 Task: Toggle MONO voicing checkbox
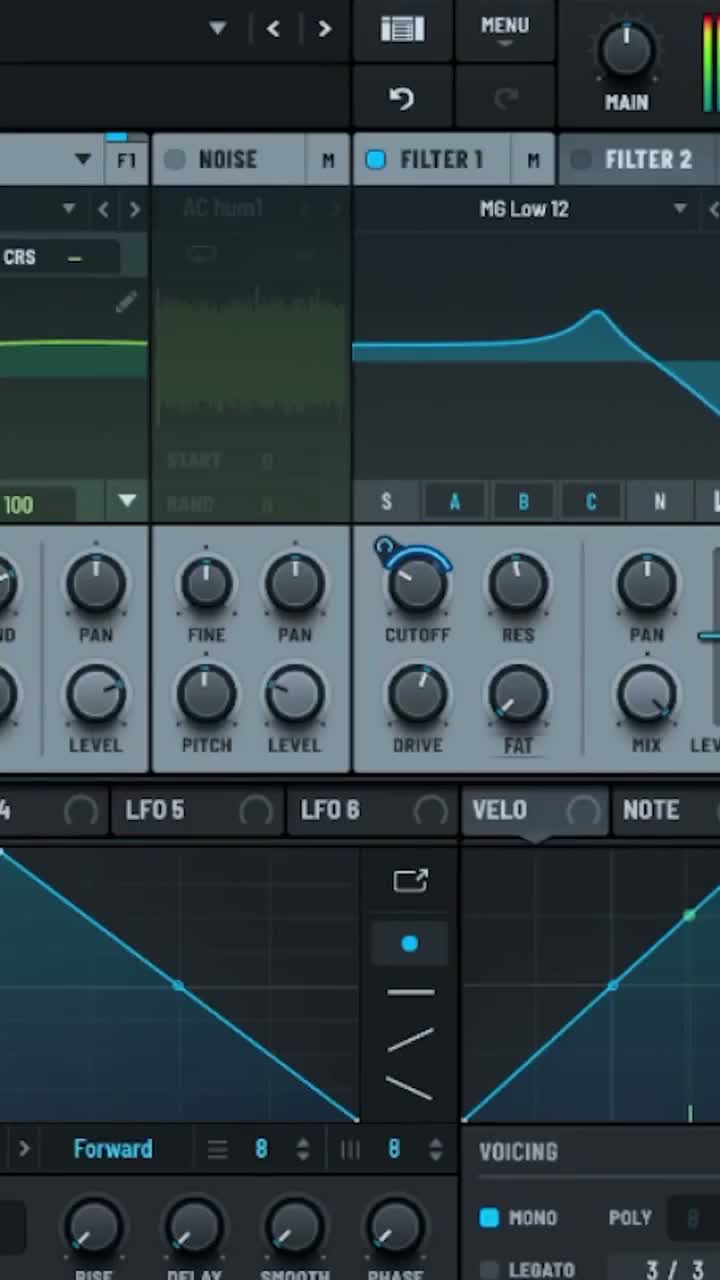pos(489,1218)
